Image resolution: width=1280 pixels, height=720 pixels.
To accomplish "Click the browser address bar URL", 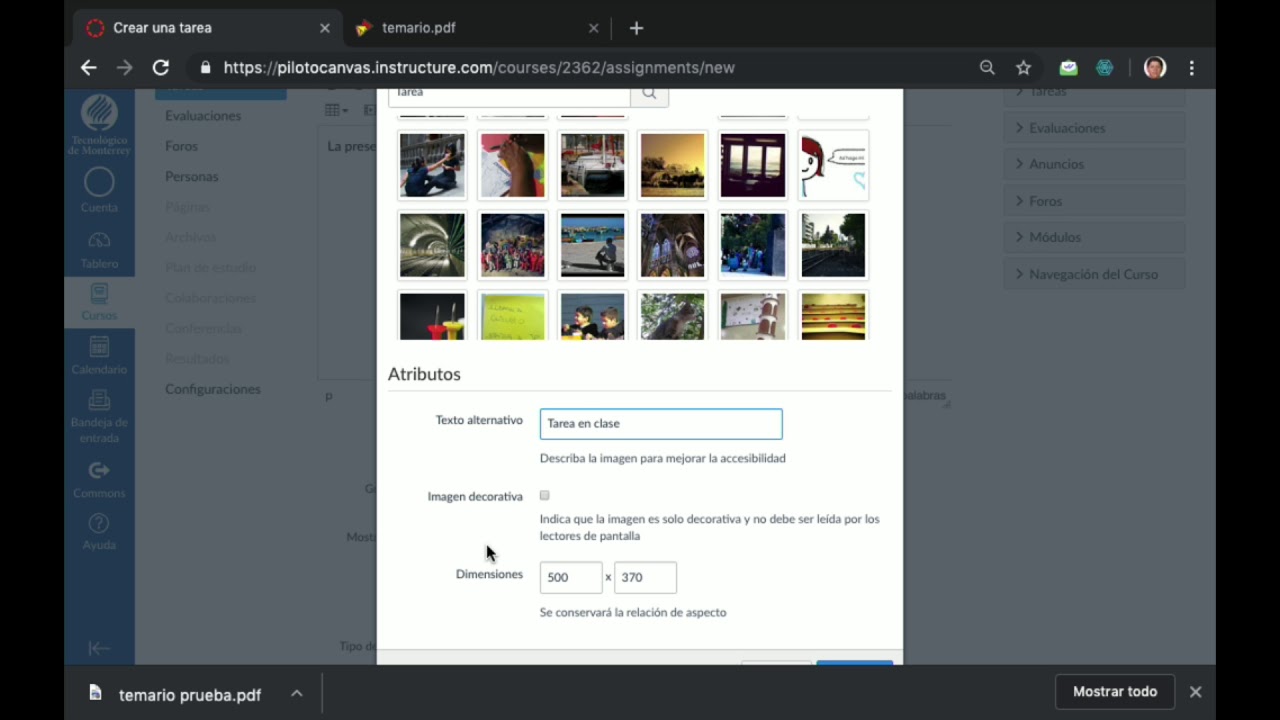I will [x=479, y=68].
